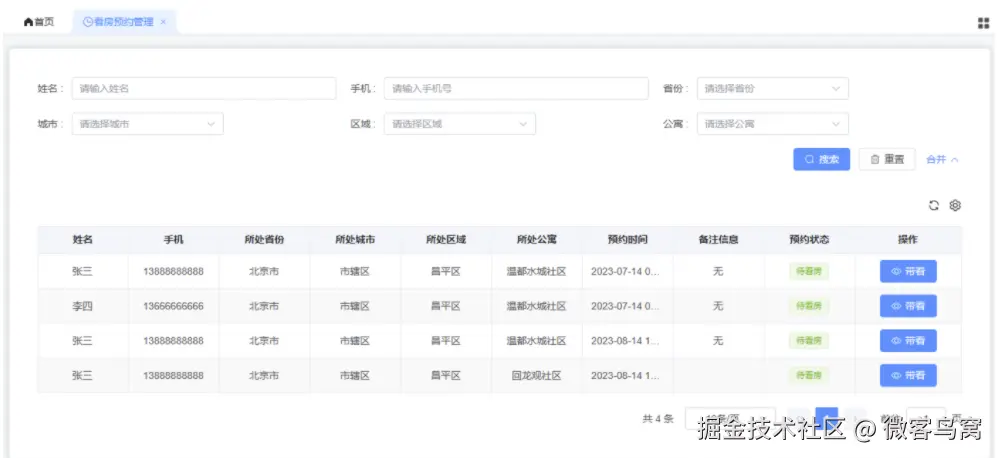Viewport: 998px width, 458px height.
Task: Open the 省份 province dropdown
Action: (773, 88)
